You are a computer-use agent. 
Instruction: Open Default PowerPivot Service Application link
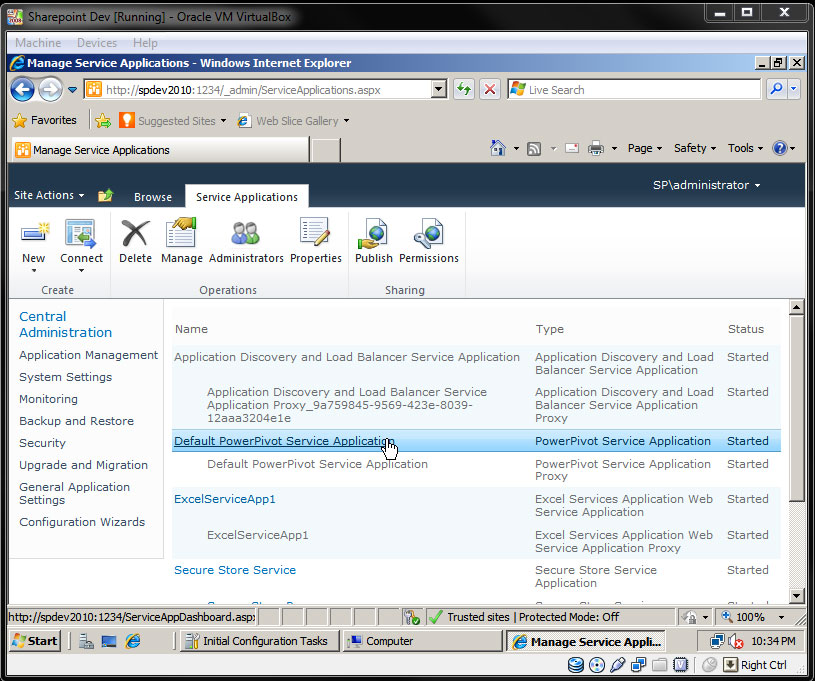pyautogui.click(x=284, y=441)
